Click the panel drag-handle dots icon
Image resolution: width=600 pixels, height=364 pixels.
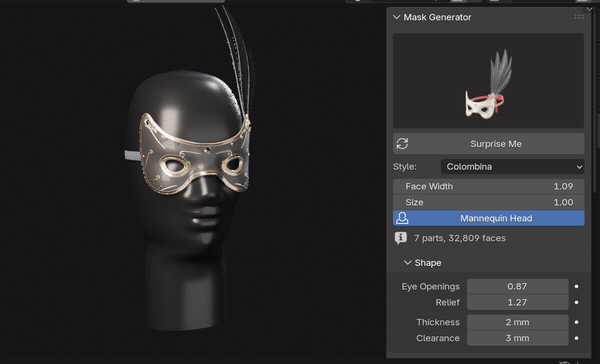pyautogui.click(x=579, y=17)
